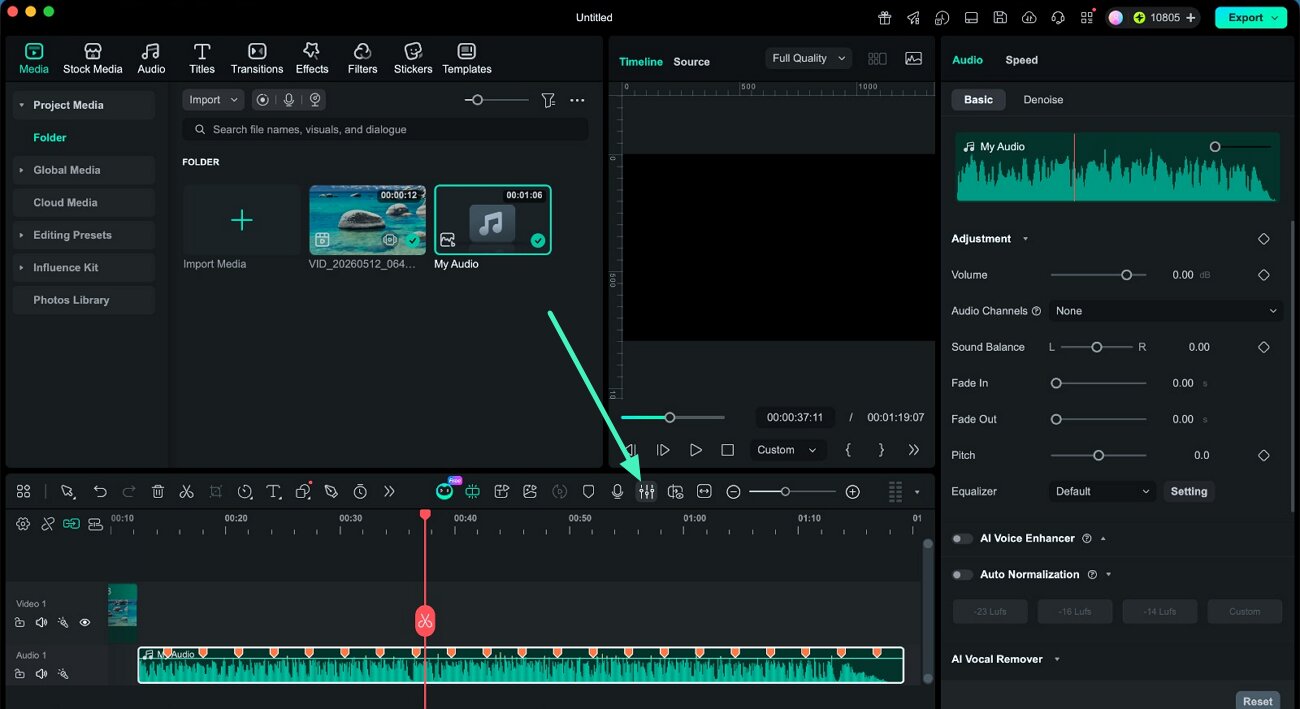Switch to the Source preview tab
Screen dimensions: 1300x709
(691, 62)
